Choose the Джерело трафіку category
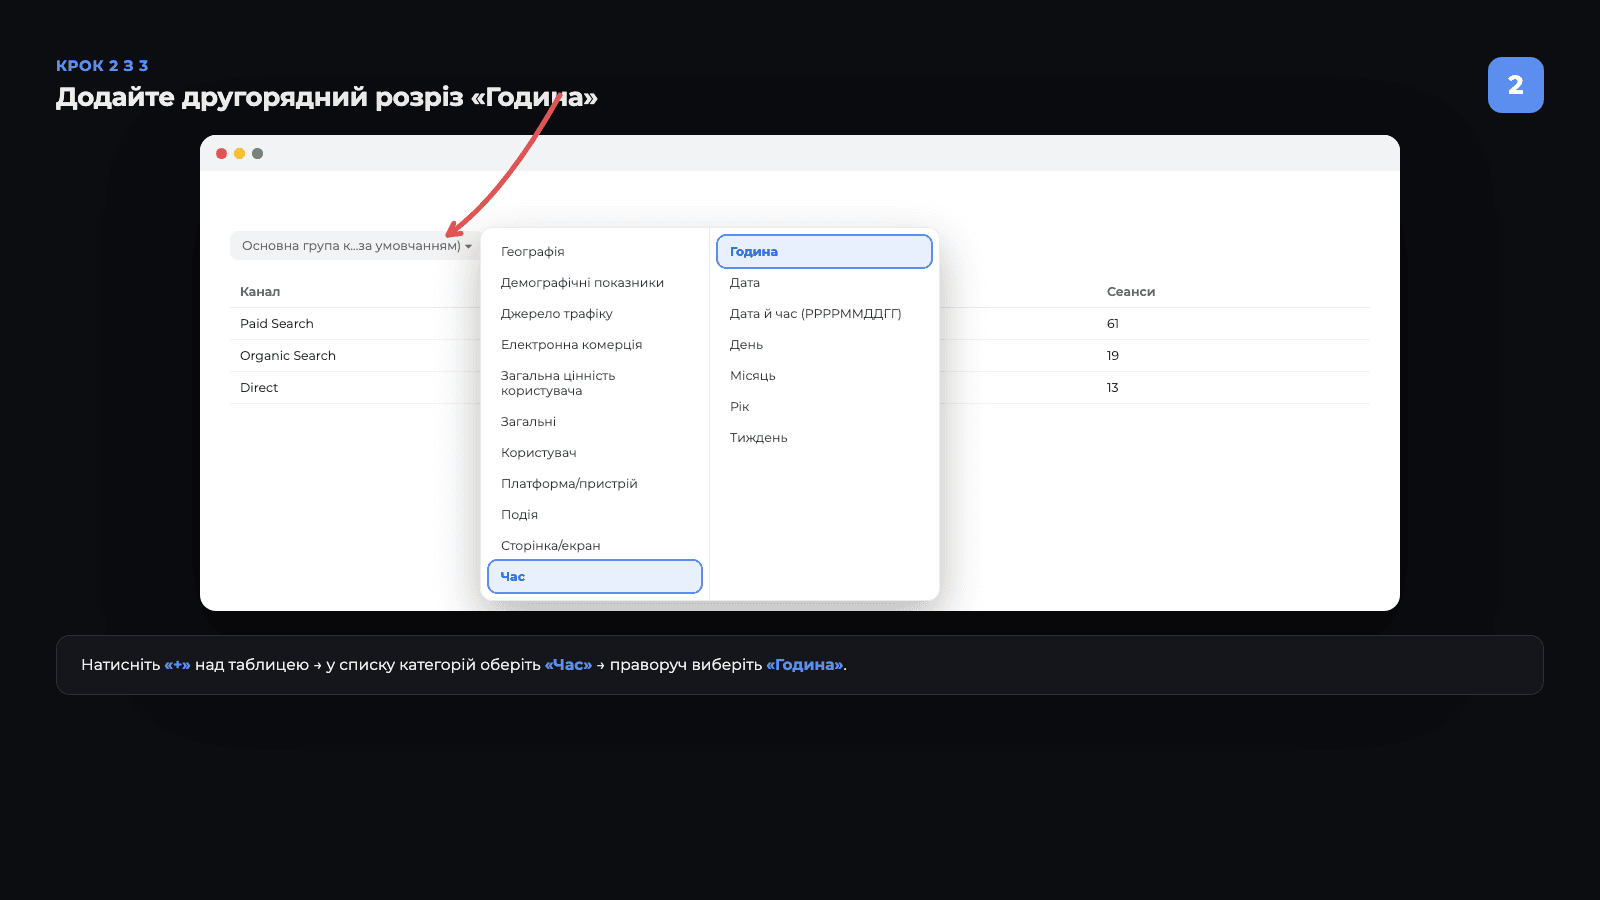The width and height of the screenshot is (1600, 900). 556,314
